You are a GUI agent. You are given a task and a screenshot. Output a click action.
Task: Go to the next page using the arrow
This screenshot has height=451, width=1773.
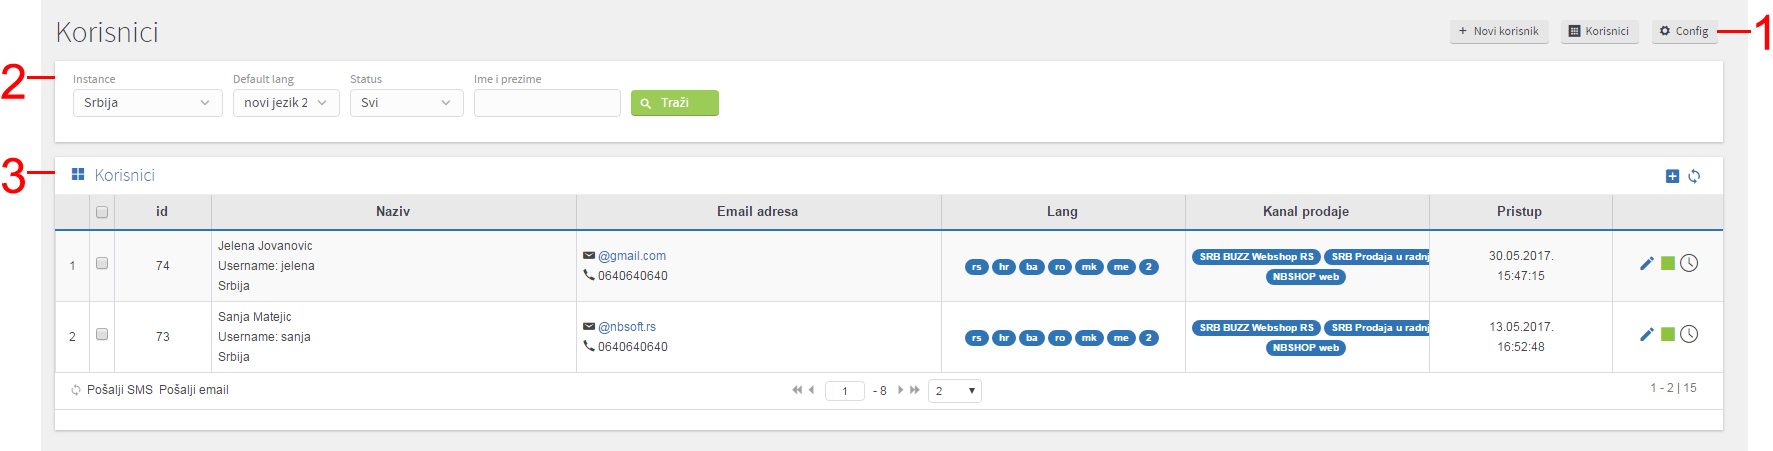click(x=901, y=390)
